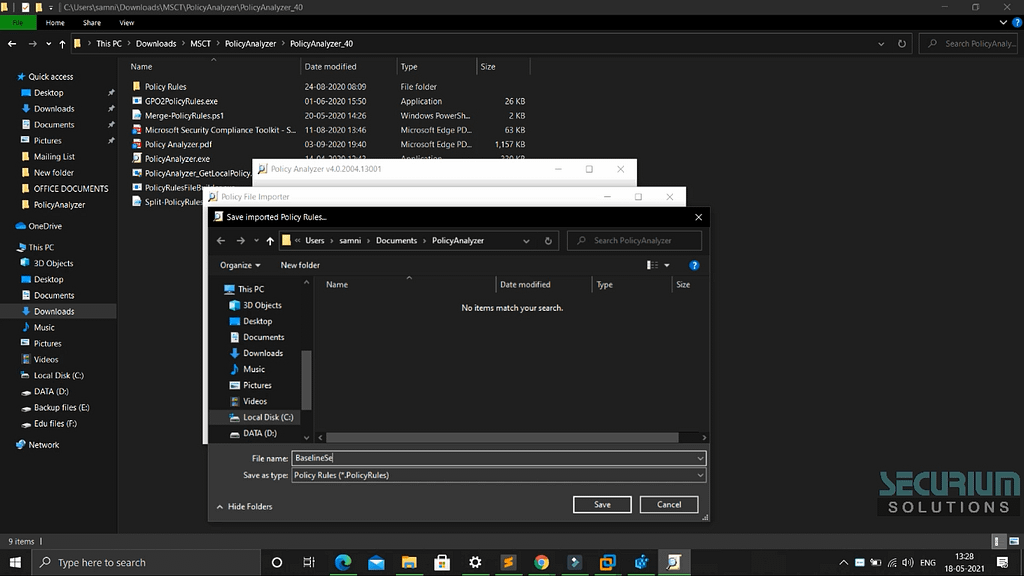
Task: Open Microsoft Store from the taskbar
Action: (x=442, y=562)
